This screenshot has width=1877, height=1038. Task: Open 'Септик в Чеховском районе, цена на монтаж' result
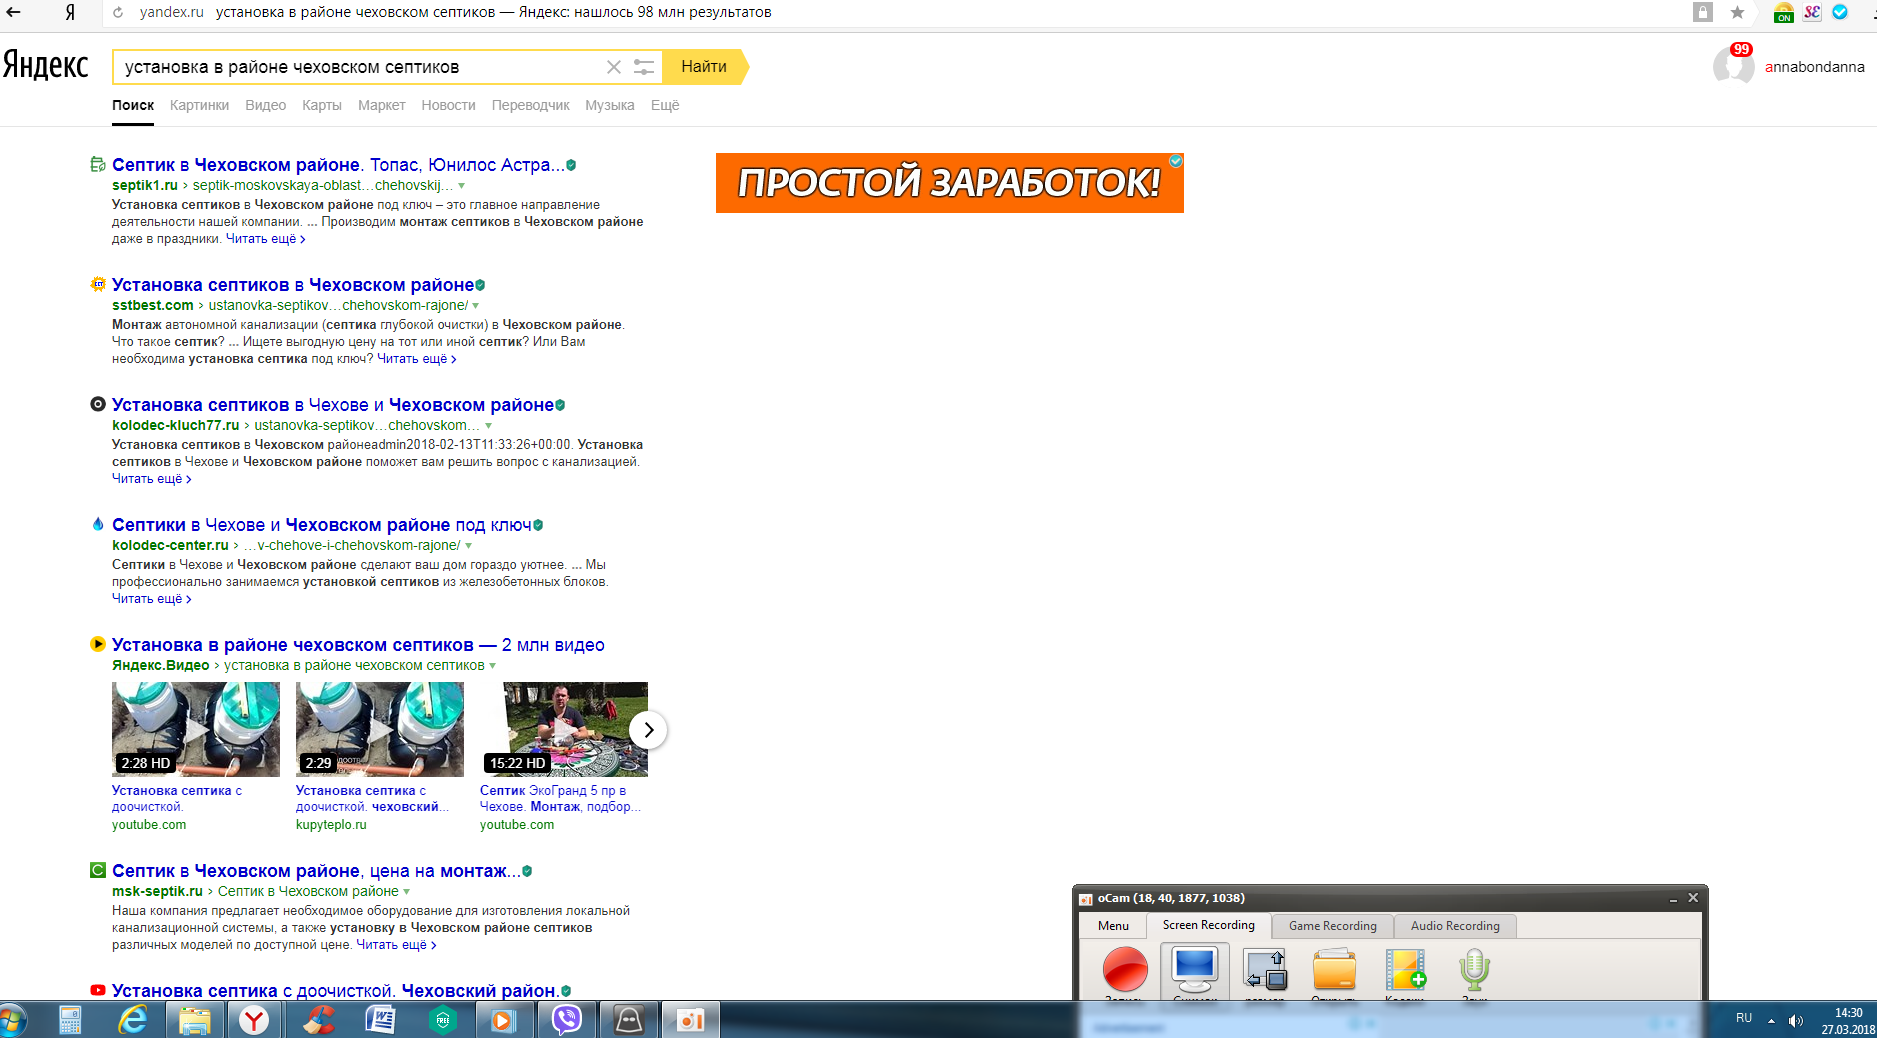click(316, 871)
